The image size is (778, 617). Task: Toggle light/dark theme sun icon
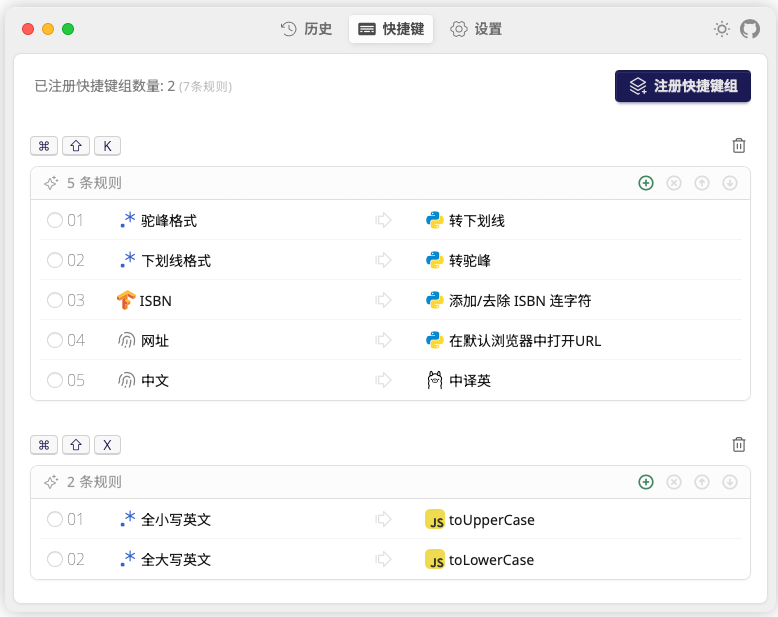coord(721,30)
